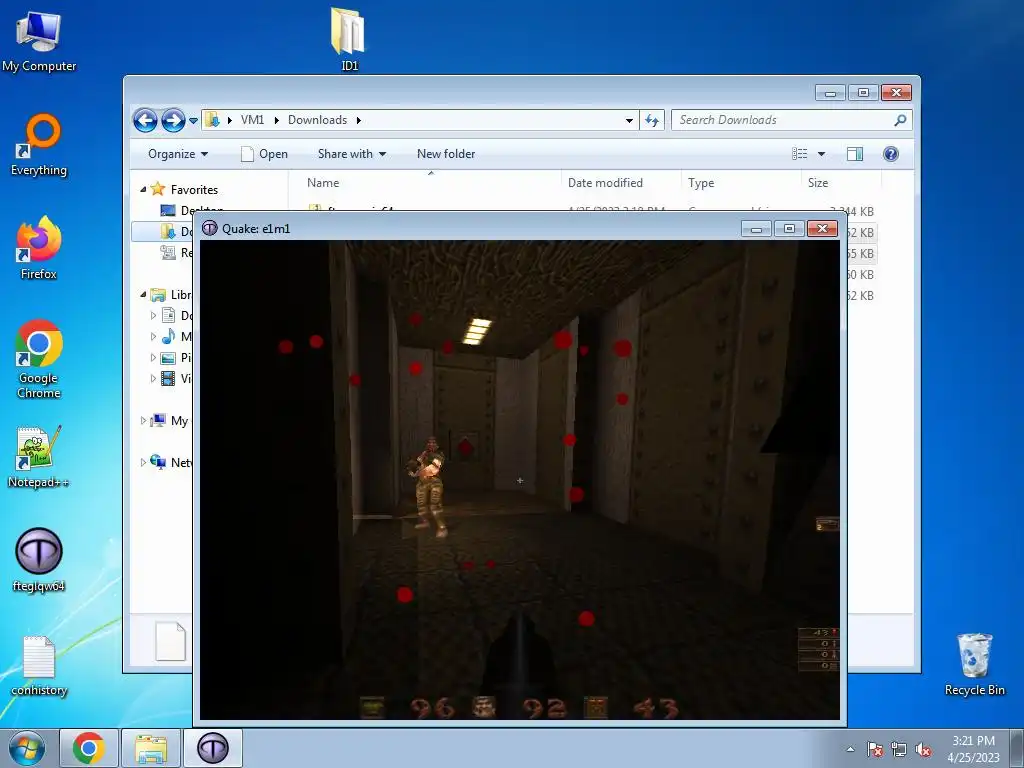Click the network tray icon

click(899, 749)
